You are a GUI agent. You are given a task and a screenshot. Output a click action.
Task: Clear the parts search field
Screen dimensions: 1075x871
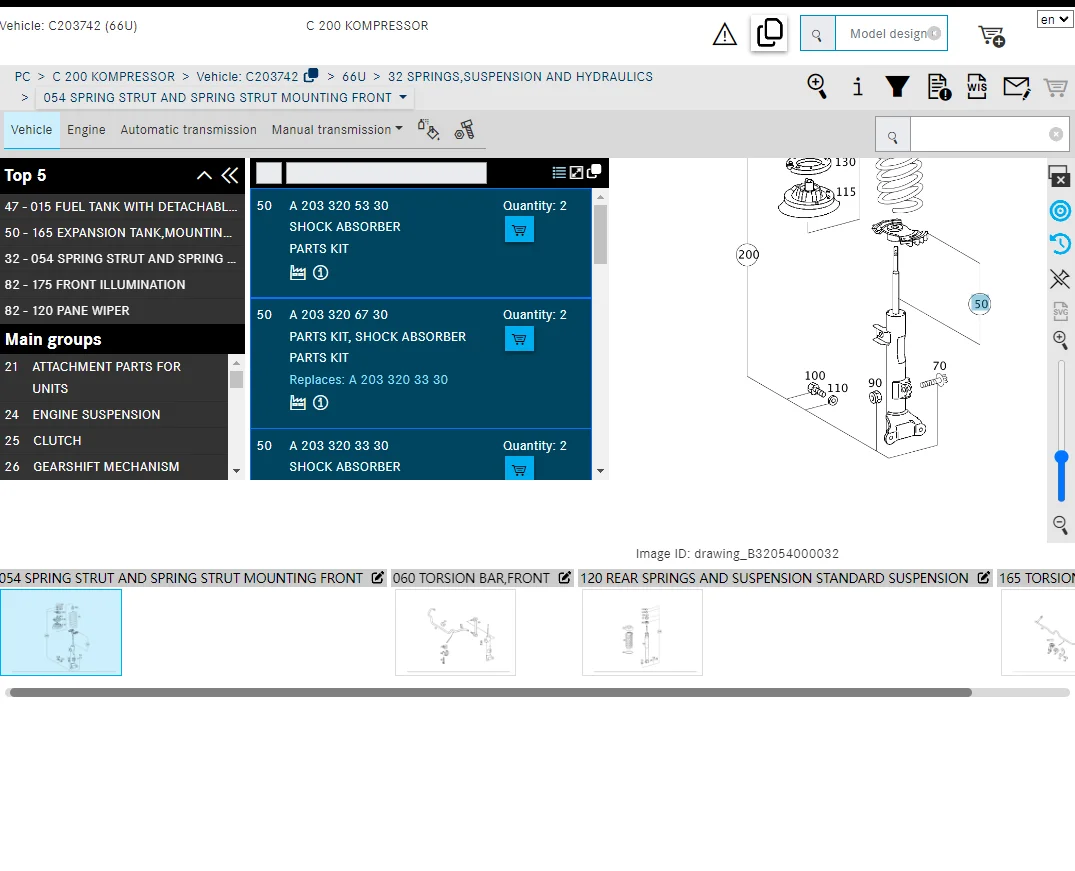pos(1056,134)
